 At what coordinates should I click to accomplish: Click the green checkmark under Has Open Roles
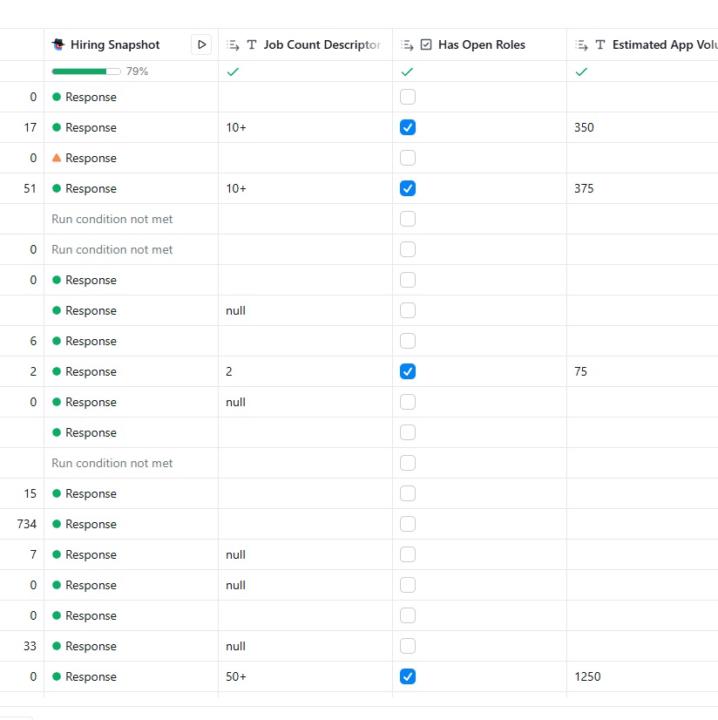tap(407, 72)
